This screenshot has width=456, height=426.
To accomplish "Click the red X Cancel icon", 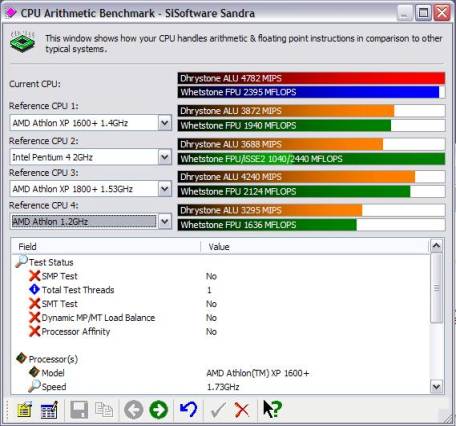I will tap(242, 410).
